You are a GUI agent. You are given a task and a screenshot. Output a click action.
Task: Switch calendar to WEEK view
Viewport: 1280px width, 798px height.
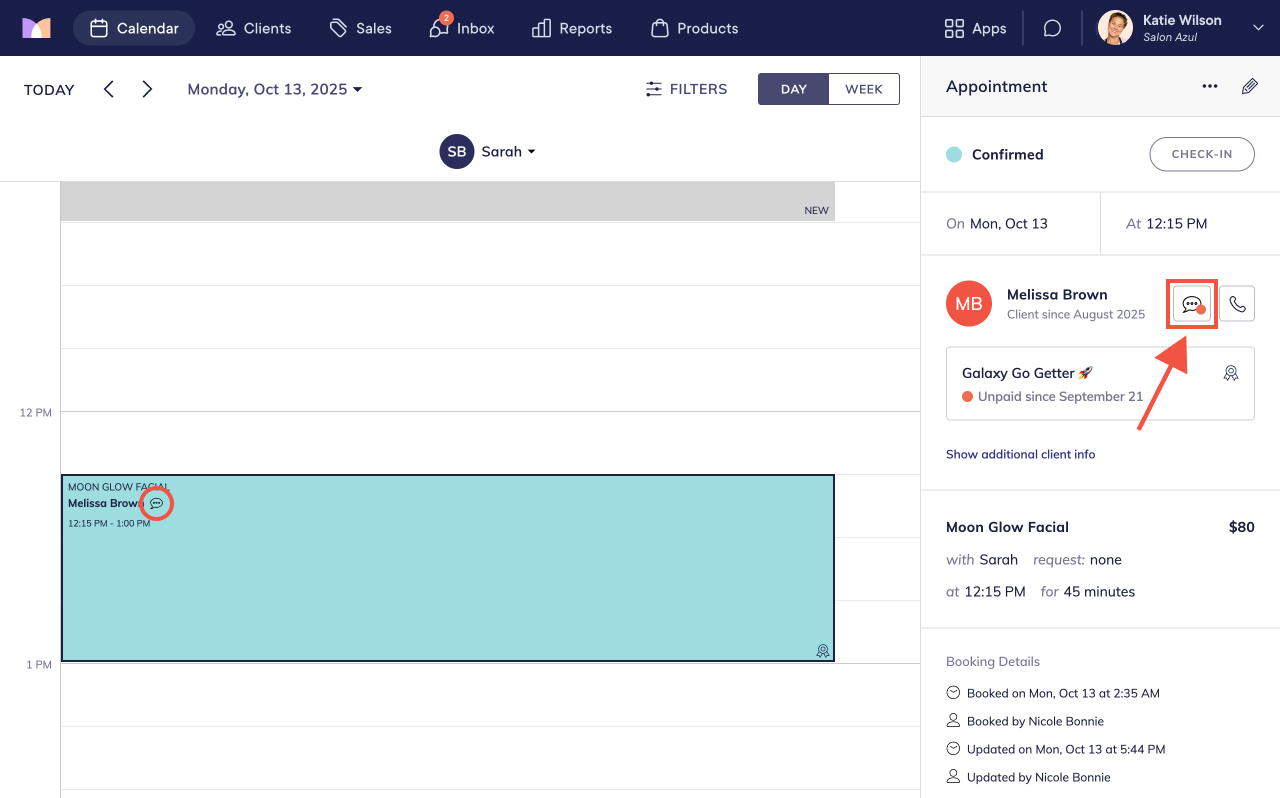[864, 89]
